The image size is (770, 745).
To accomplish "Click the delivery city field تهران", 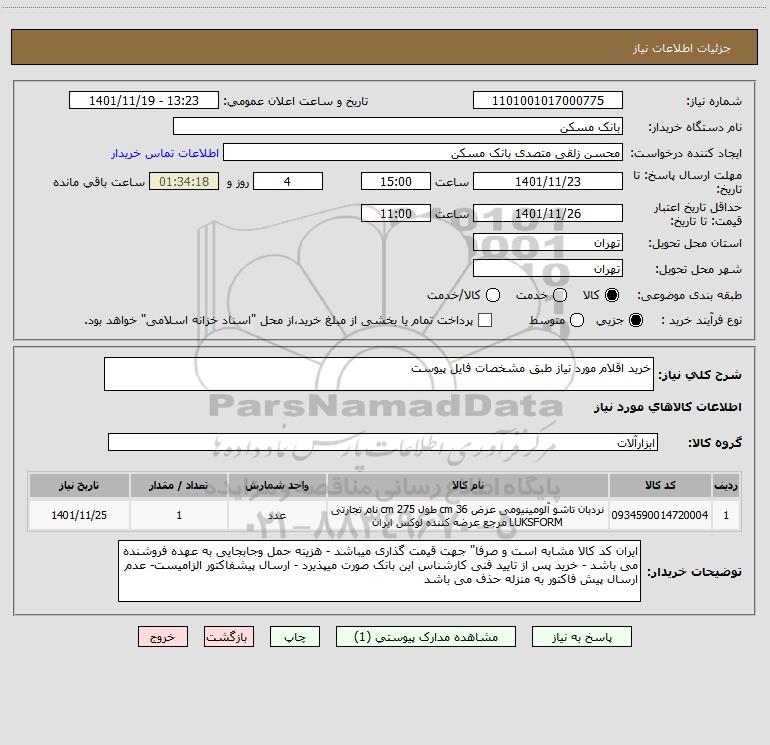I will click(x=548, y=268).
